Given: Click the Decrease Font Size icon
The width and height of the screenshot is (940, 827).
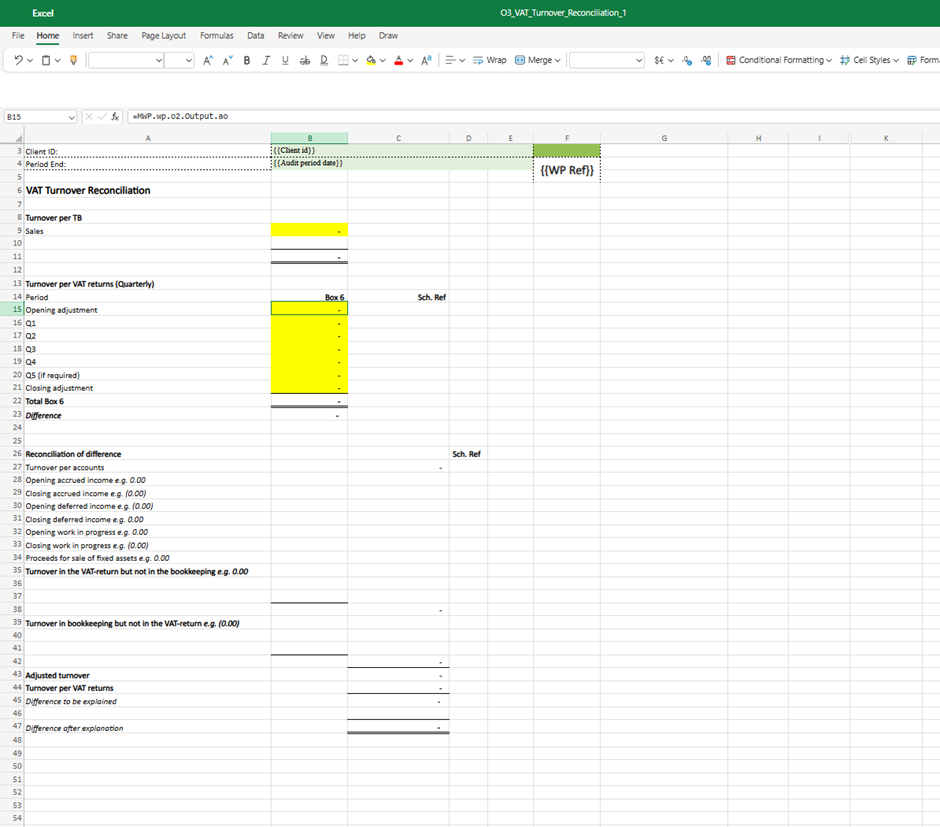Looking at the screenshot, I should point(226,60).
